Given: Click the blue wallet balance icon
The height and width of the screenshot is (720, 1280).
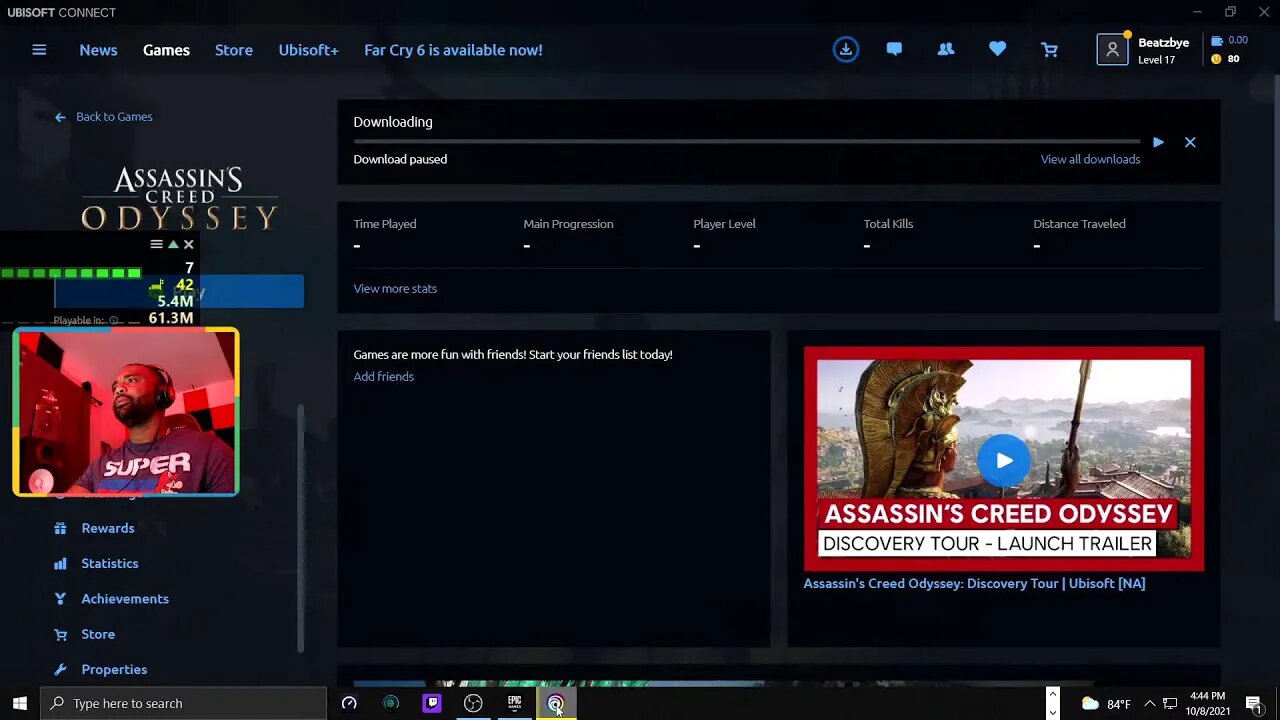Looking at the screenshot, I should coord(1217,41).
